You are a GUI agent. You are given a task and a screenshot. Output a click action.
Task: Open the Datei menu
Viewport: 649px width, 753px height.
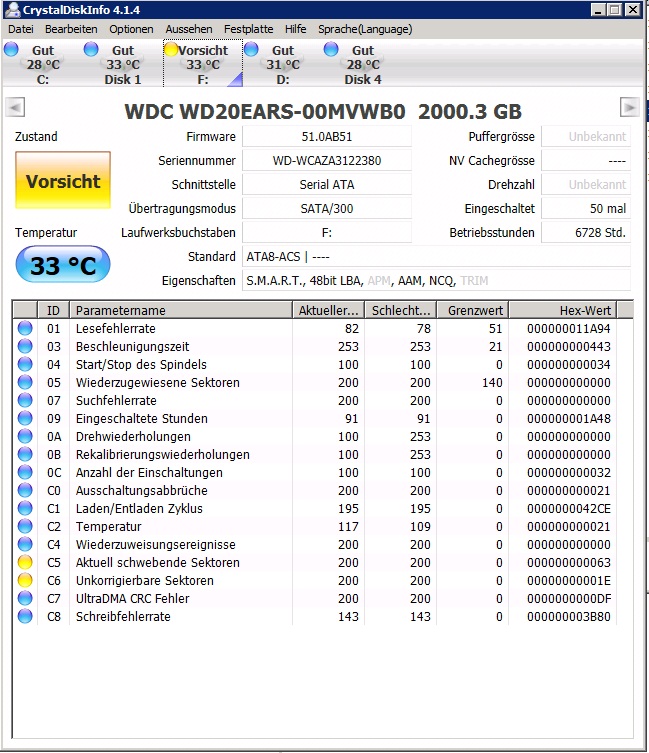[x=21, y=29]
